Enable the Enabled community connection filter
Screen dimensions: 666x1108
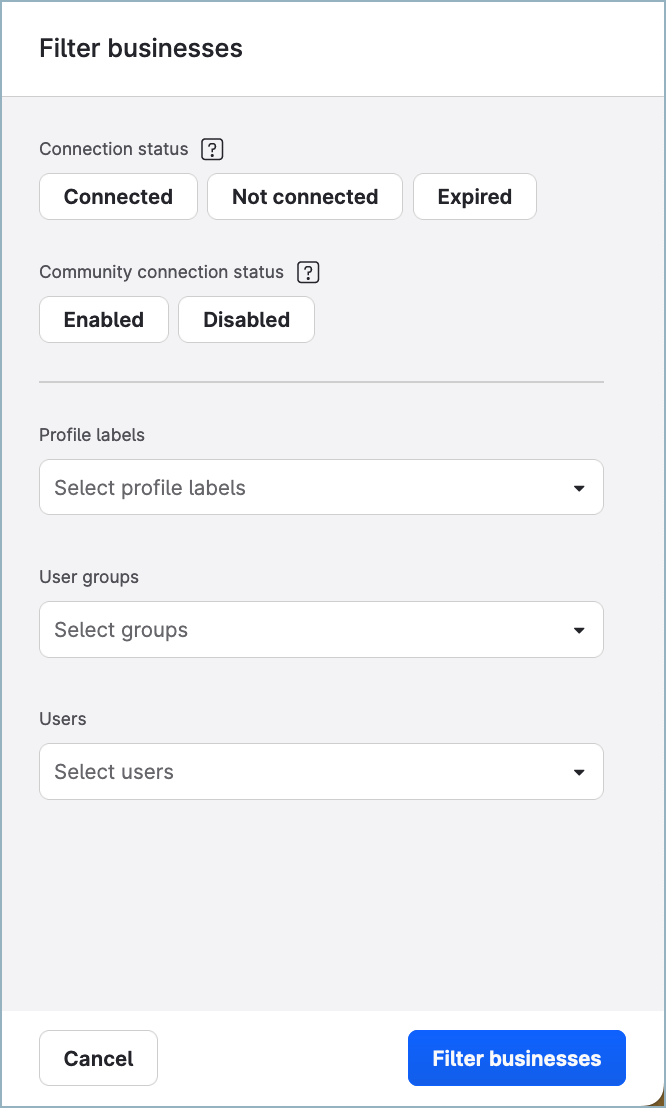point(104,320)
